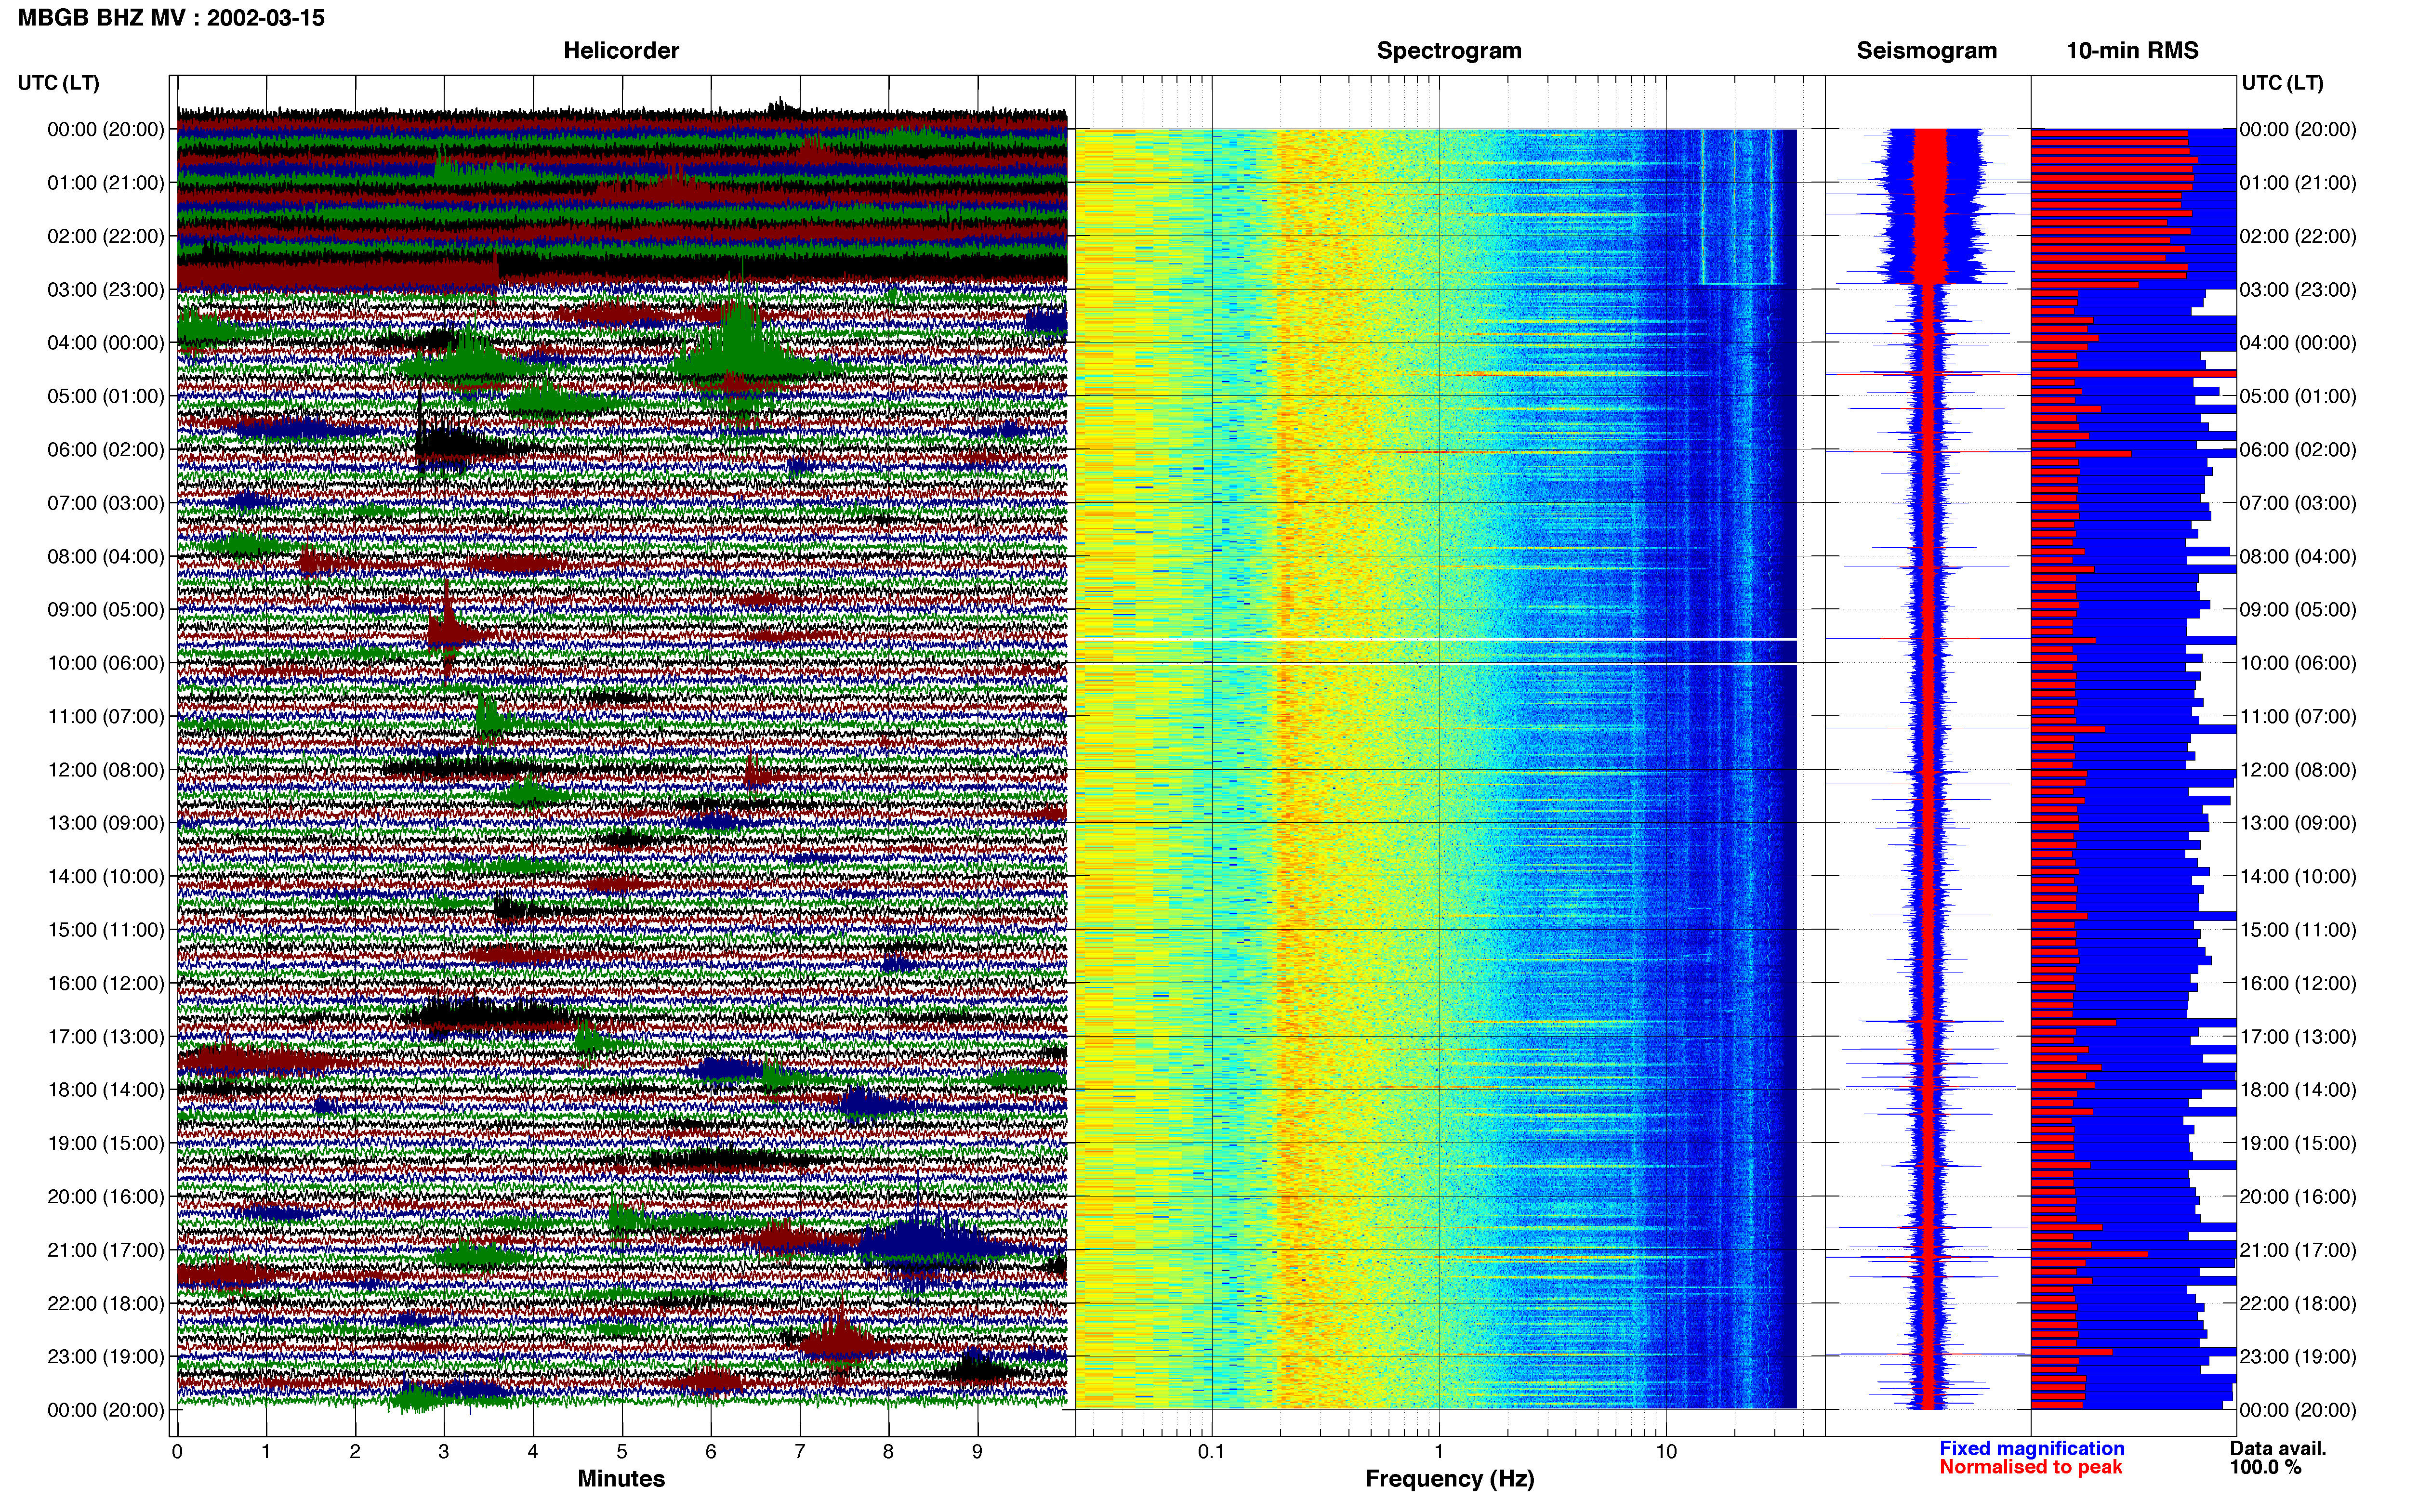Click '03:00 (23:00)' on the helicorder time axis
Screen dimensions: 2418x1512
tap(106, 290)
